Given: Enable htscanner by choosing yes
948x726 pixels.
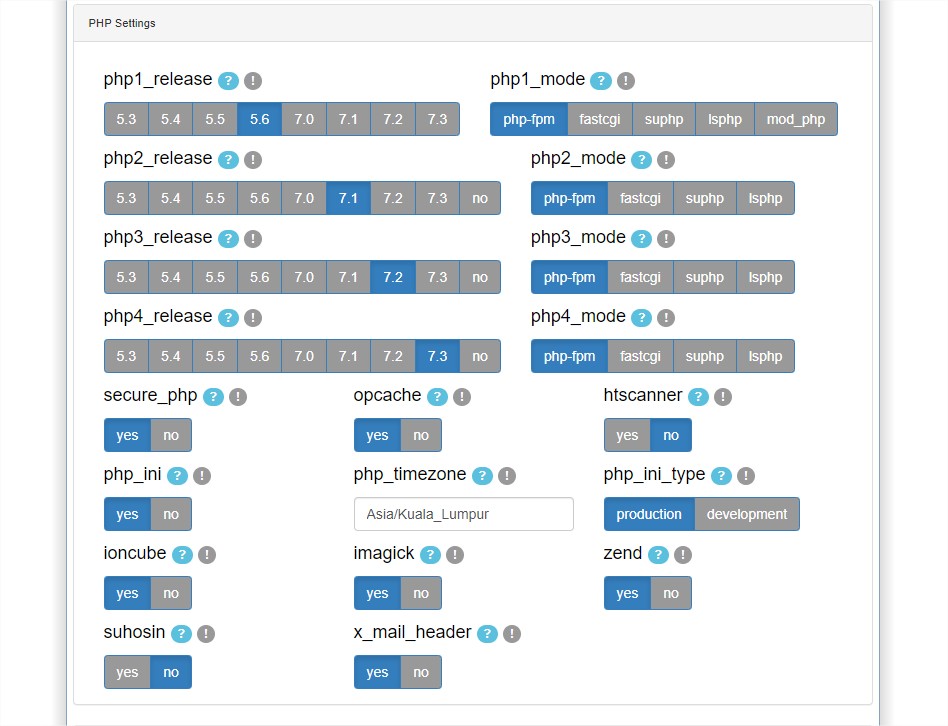Looking at the screenshot, I should click(627, 435).
